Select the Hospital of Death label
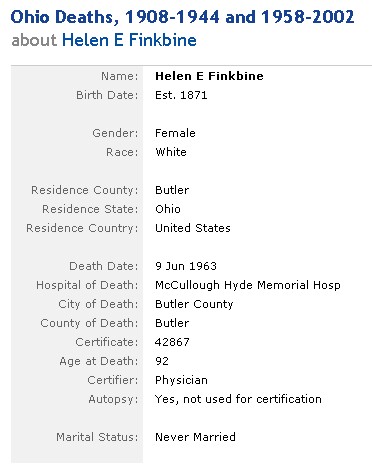372x468 pixels. pos(87,285)
